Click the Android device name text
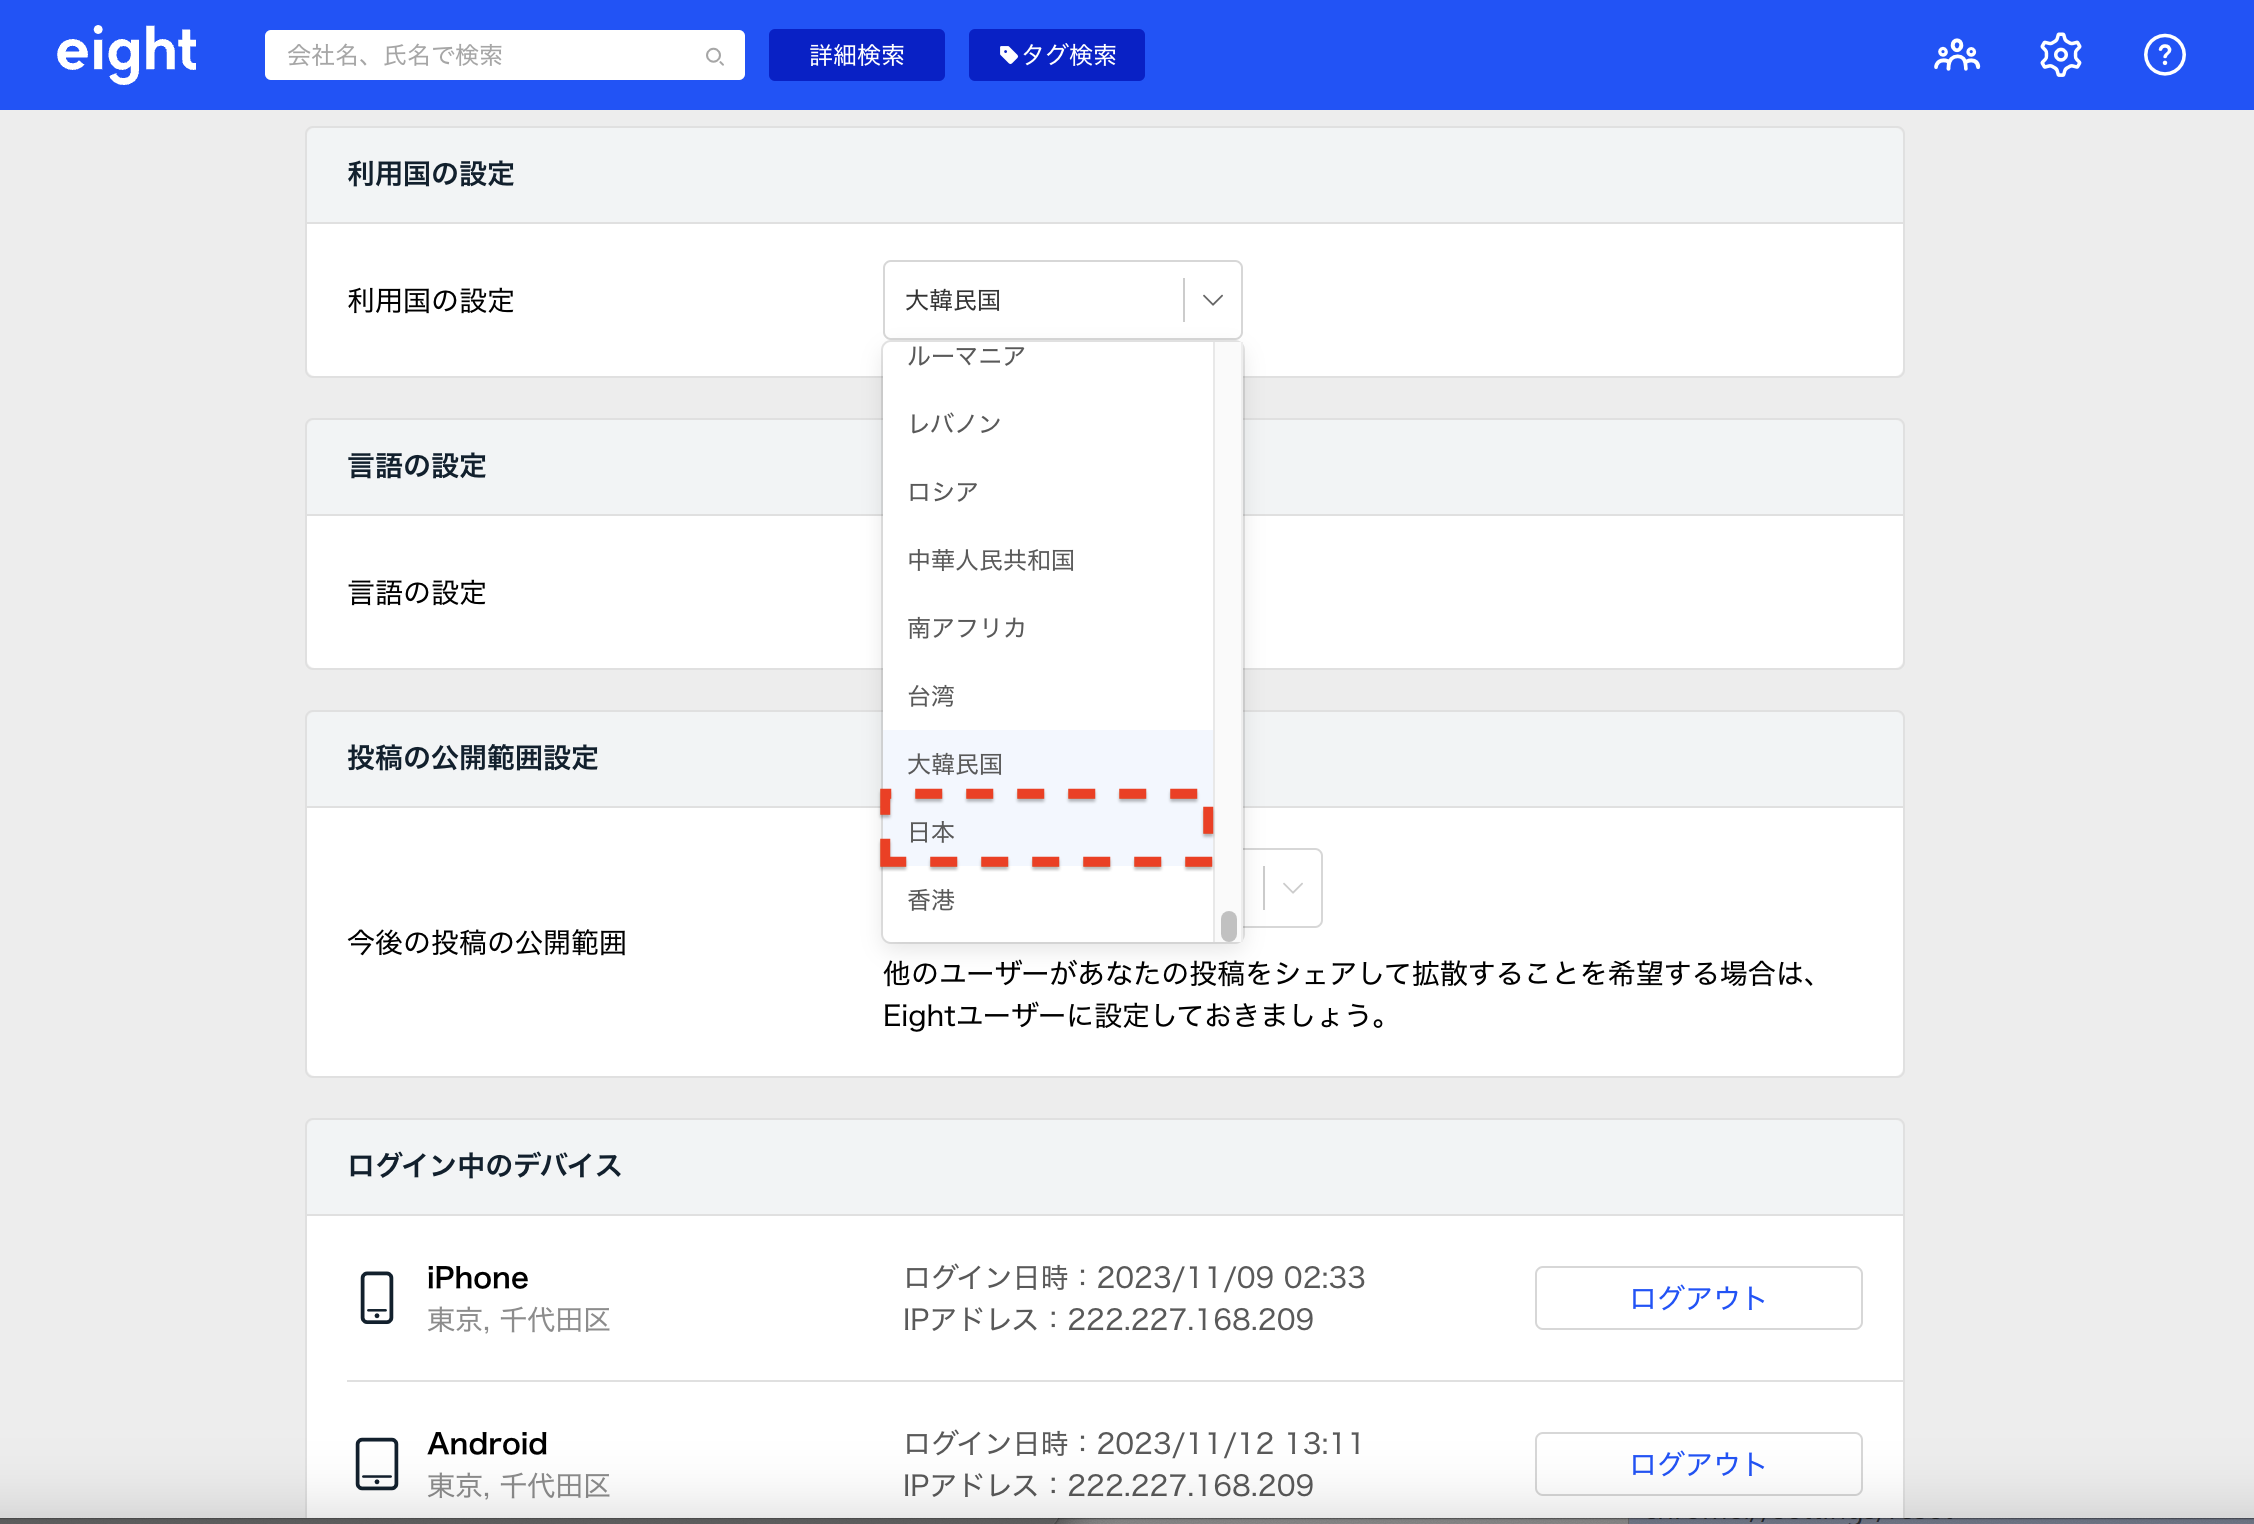This screenshot has width=2254, height=1524. tap(487, 1444)
